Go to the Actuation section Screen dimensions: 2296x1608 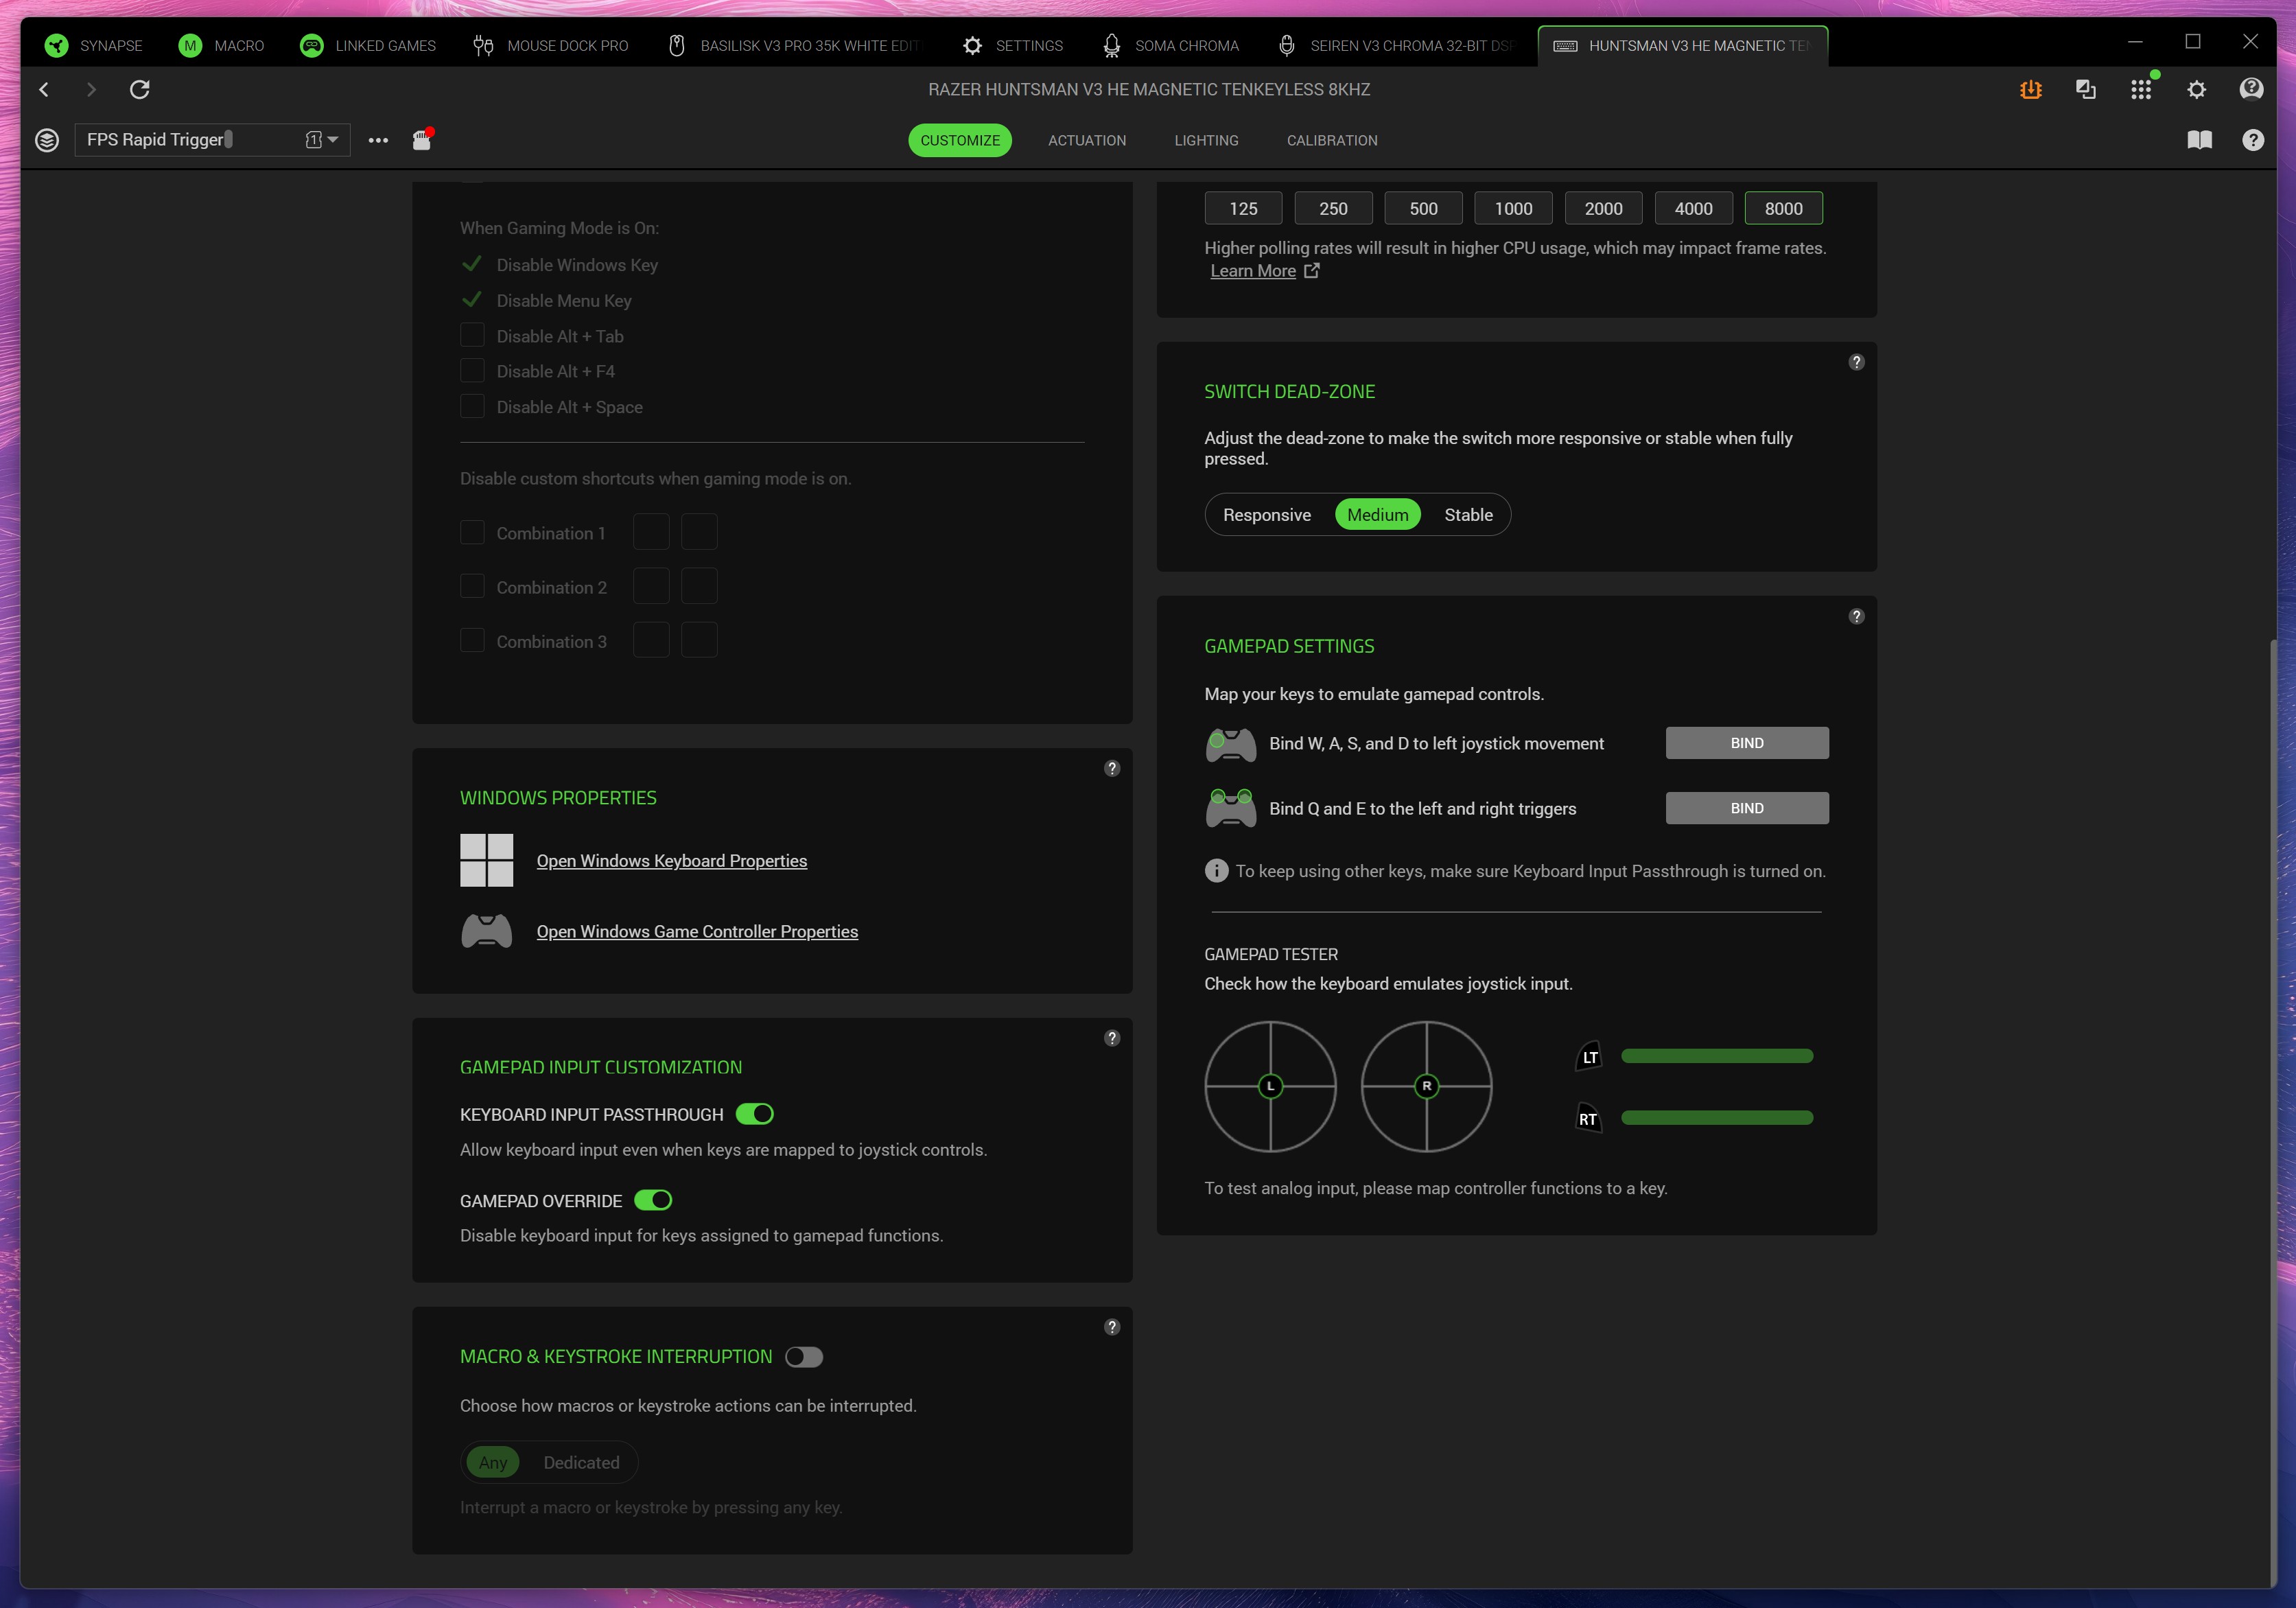point(1087,140)
